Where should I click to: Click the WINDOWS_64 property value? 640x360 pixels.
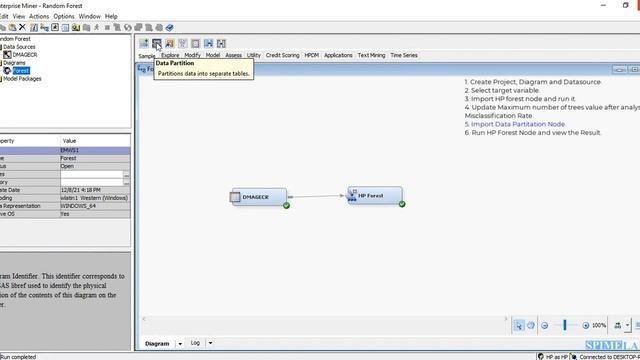(x=78, y=206)
